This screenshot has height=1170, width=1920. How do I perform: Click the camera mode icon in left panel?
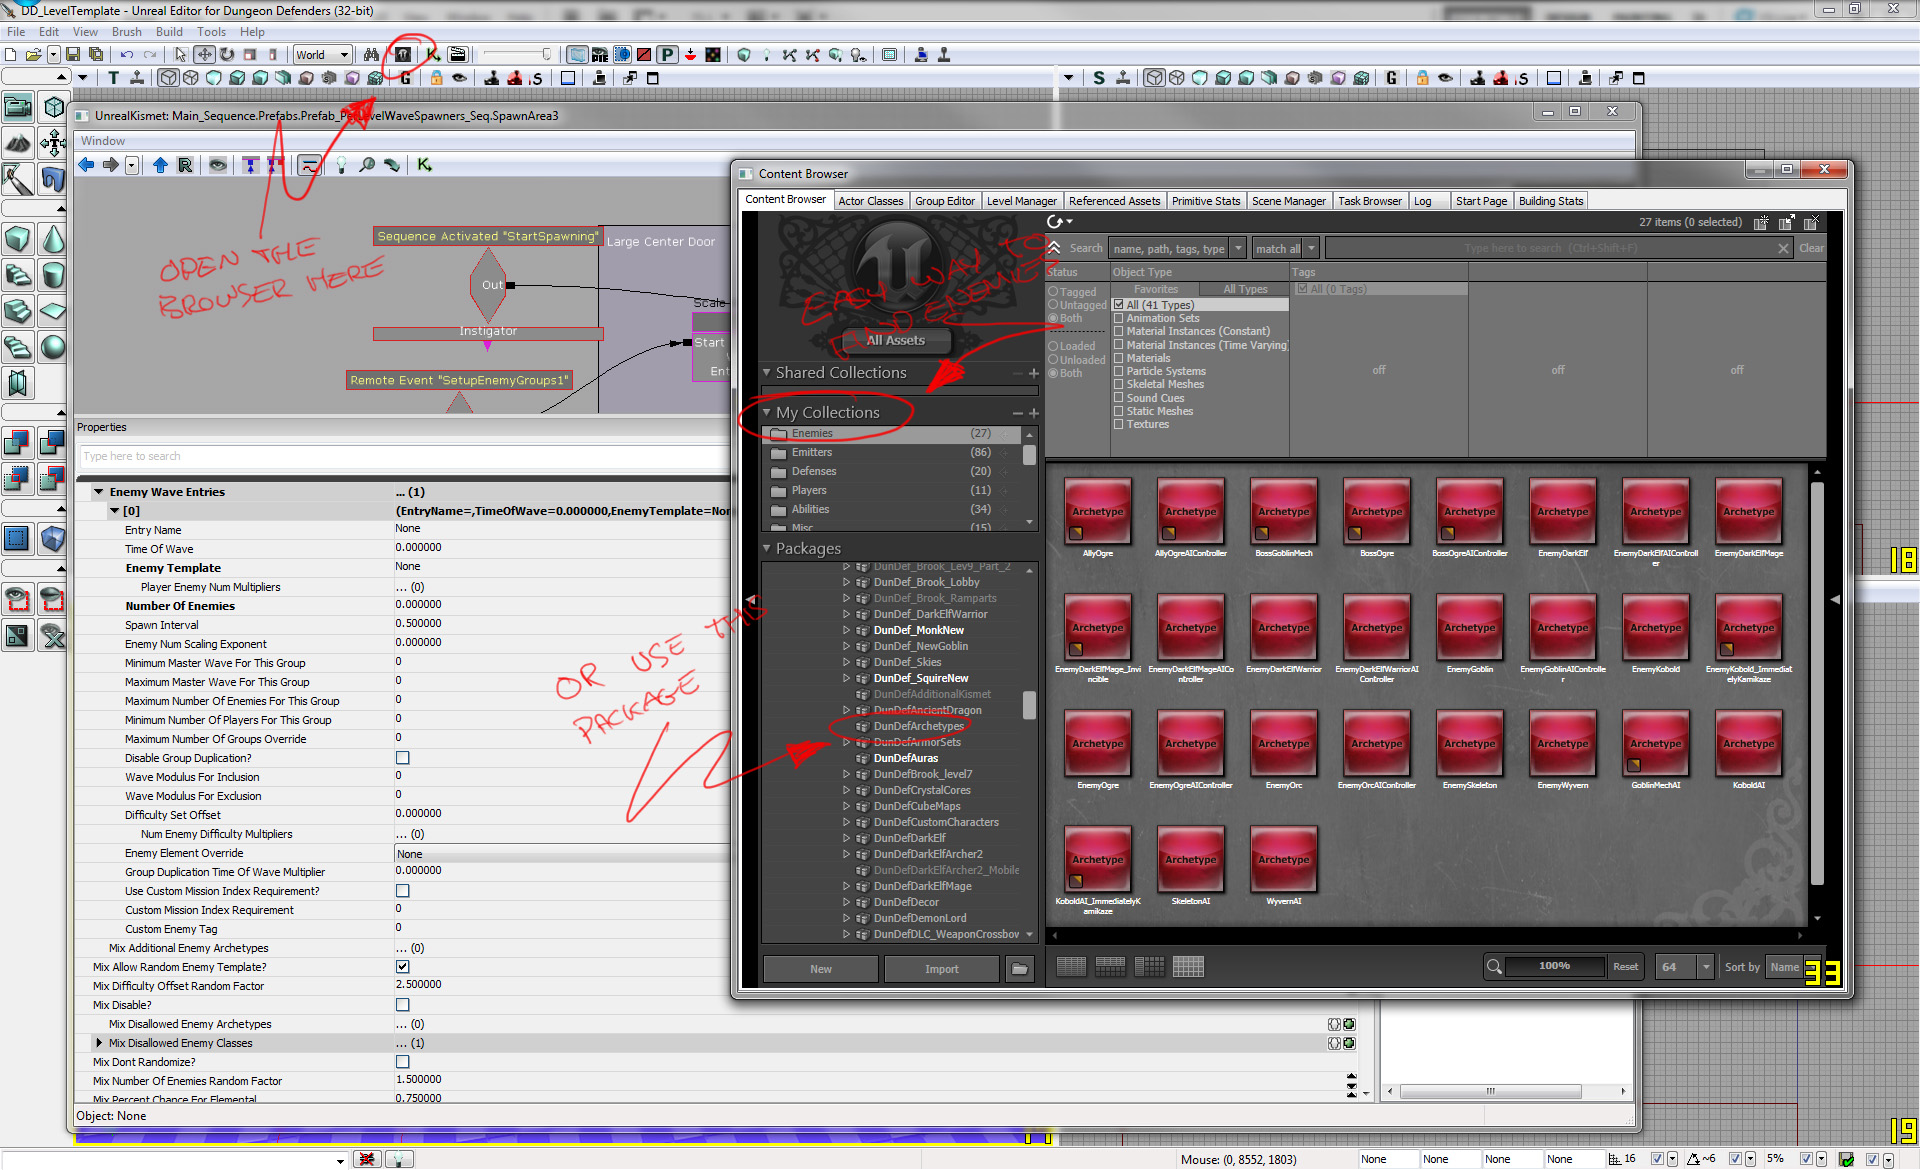coord(18,106)
